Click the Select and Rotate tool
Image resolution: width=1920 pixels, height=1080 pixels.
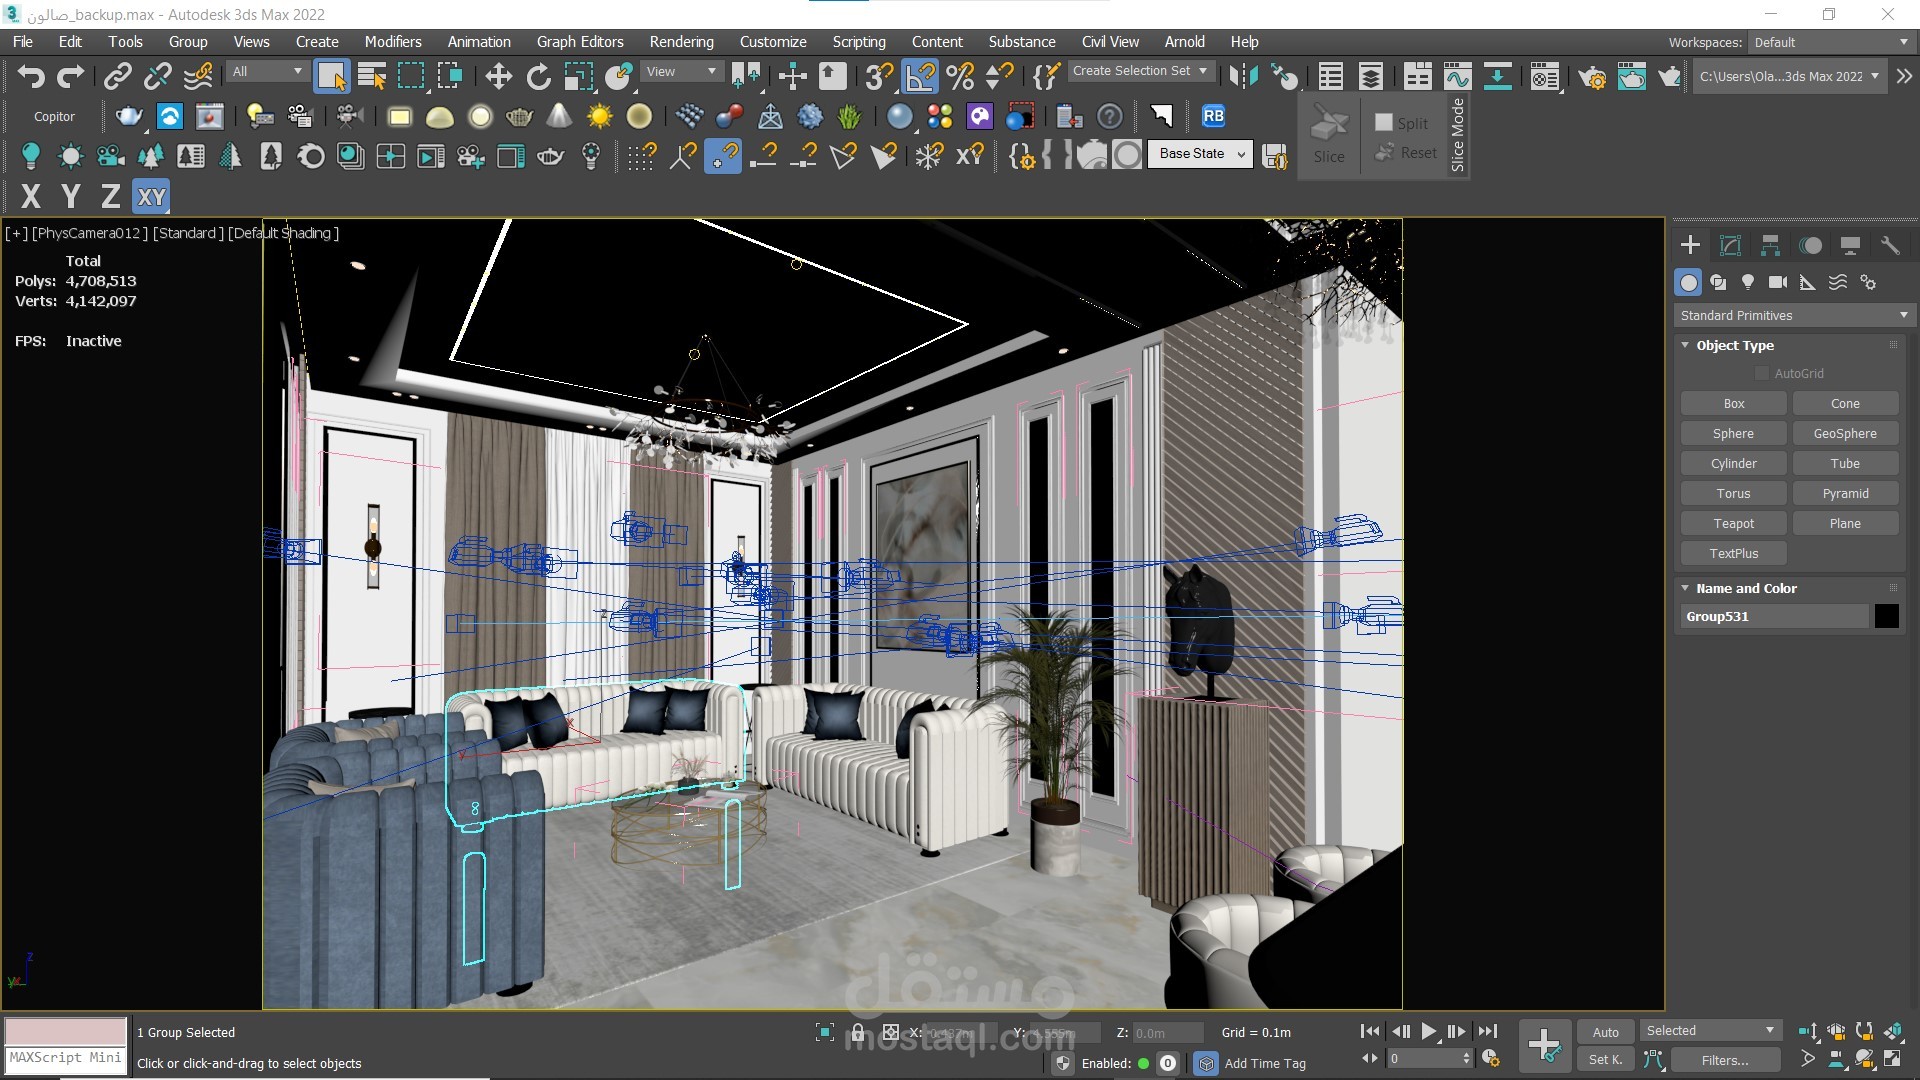(538, 77)
